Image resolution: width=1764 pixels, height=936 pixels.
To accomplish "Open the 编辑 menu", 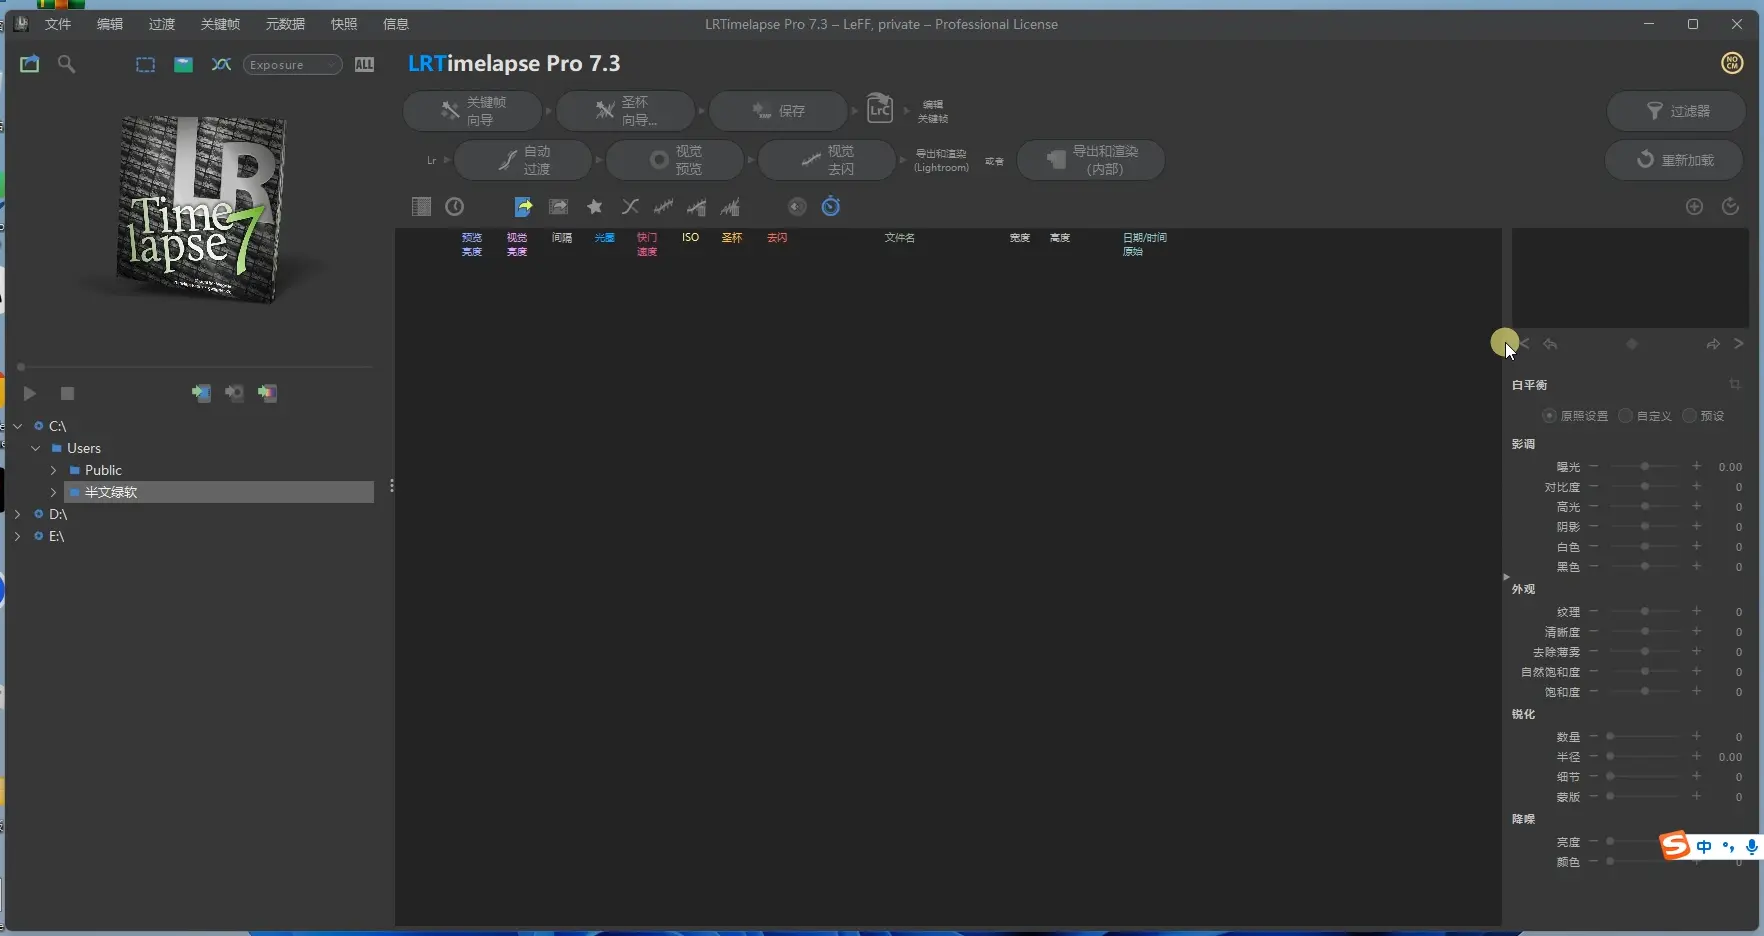I will click(x=110, y=24).
